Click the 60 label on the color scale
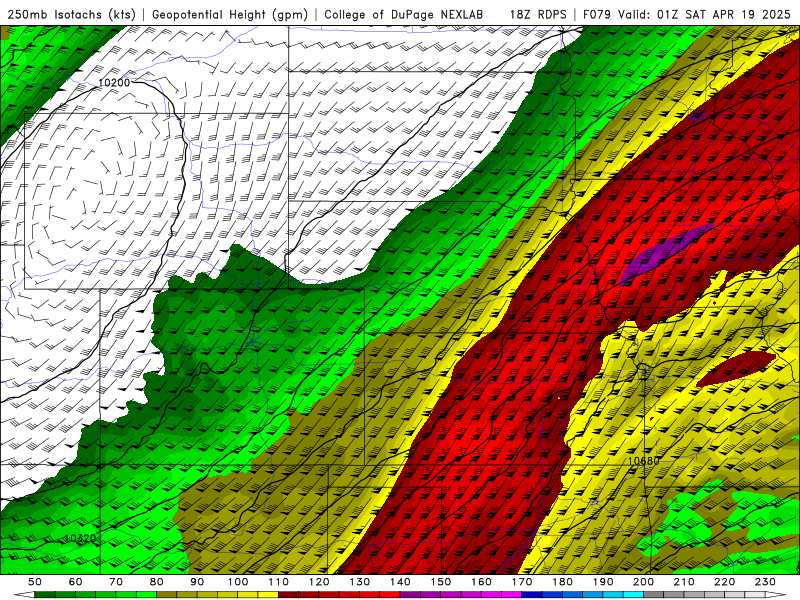 pyautogui.click(x=76, y=582)
